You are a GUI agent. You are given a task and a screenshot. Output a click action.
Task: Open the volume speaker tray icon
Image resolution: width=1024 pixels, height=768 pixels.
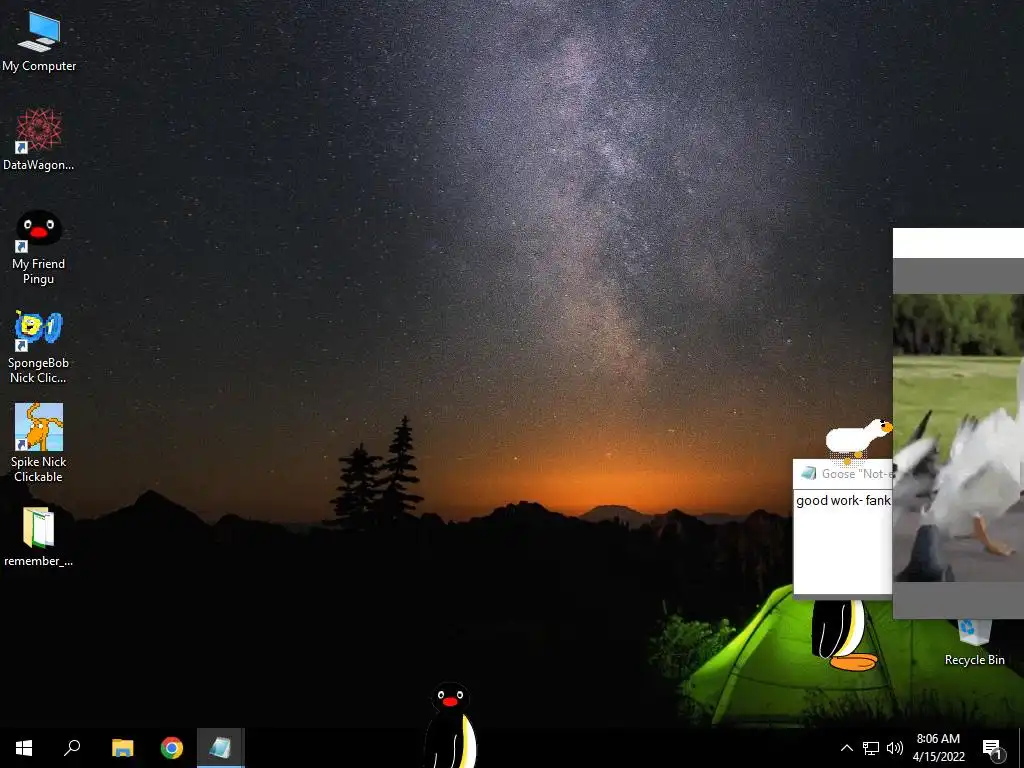pos(895,748)
